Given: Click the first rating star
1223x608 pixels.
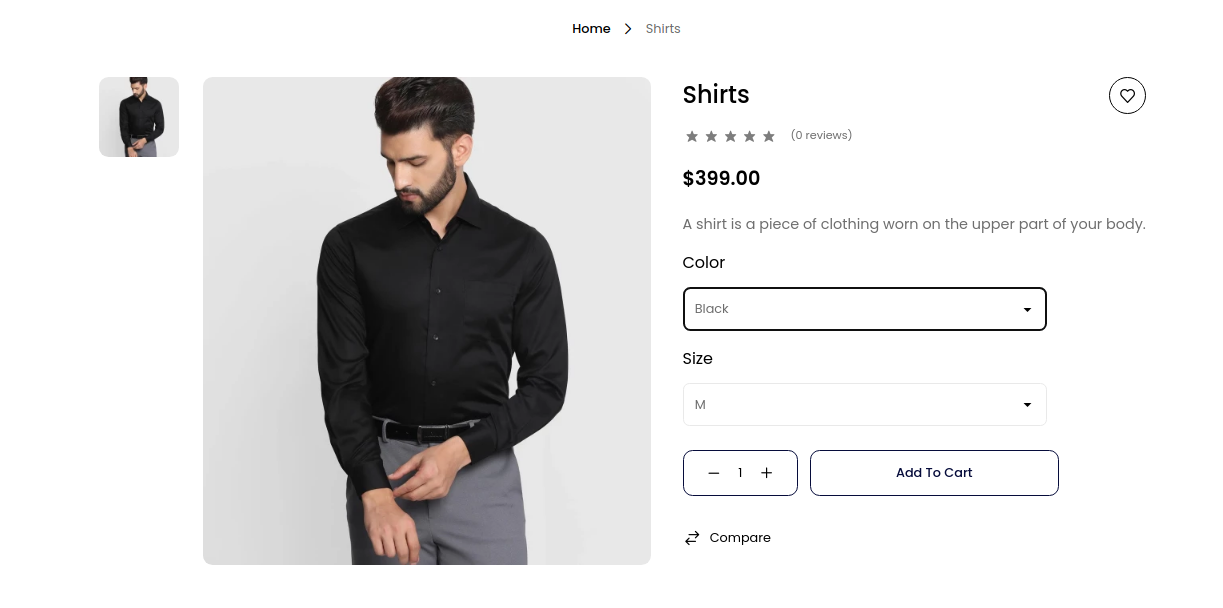Looking at the screenshot, I should [x=692, y=136].
